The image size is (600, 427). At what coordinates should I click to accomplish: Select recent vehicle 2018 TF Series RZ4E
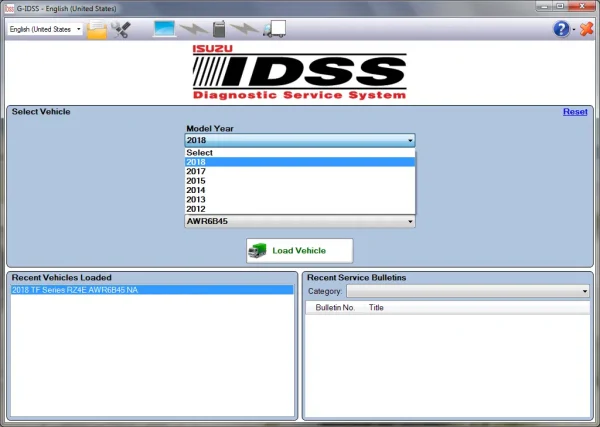152,290
